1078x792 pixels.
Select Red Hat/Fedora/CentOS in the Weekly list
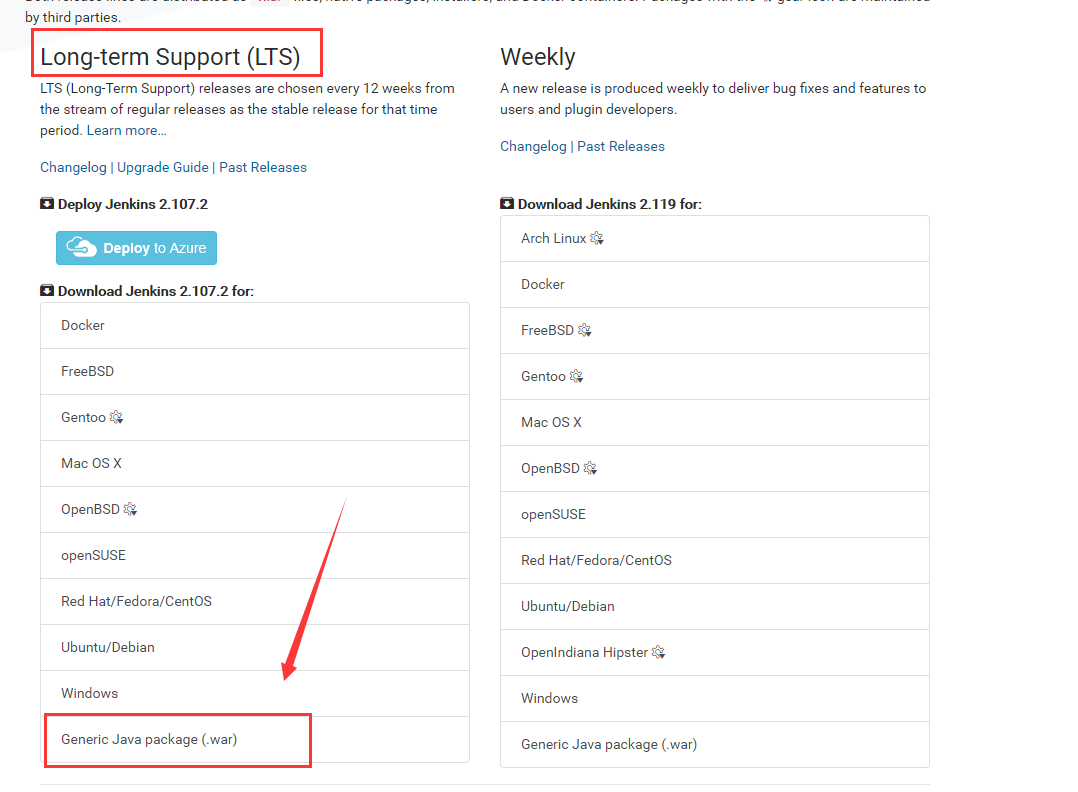coord(715,561)
